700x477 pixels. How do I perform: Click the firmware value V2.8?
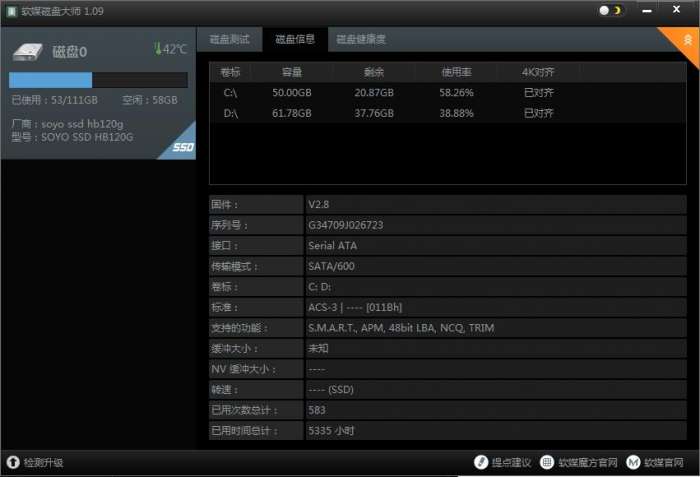point(318,205)
